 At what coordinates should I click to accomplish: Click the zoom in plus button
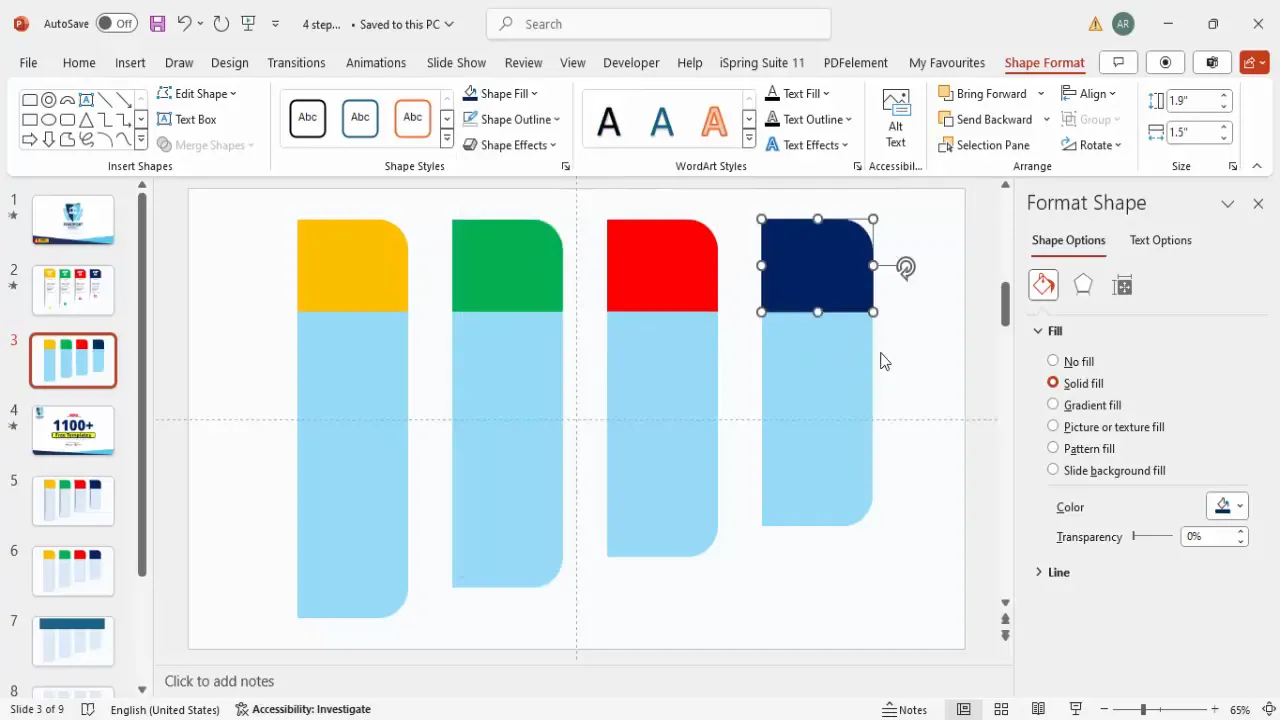(1216, 709)
